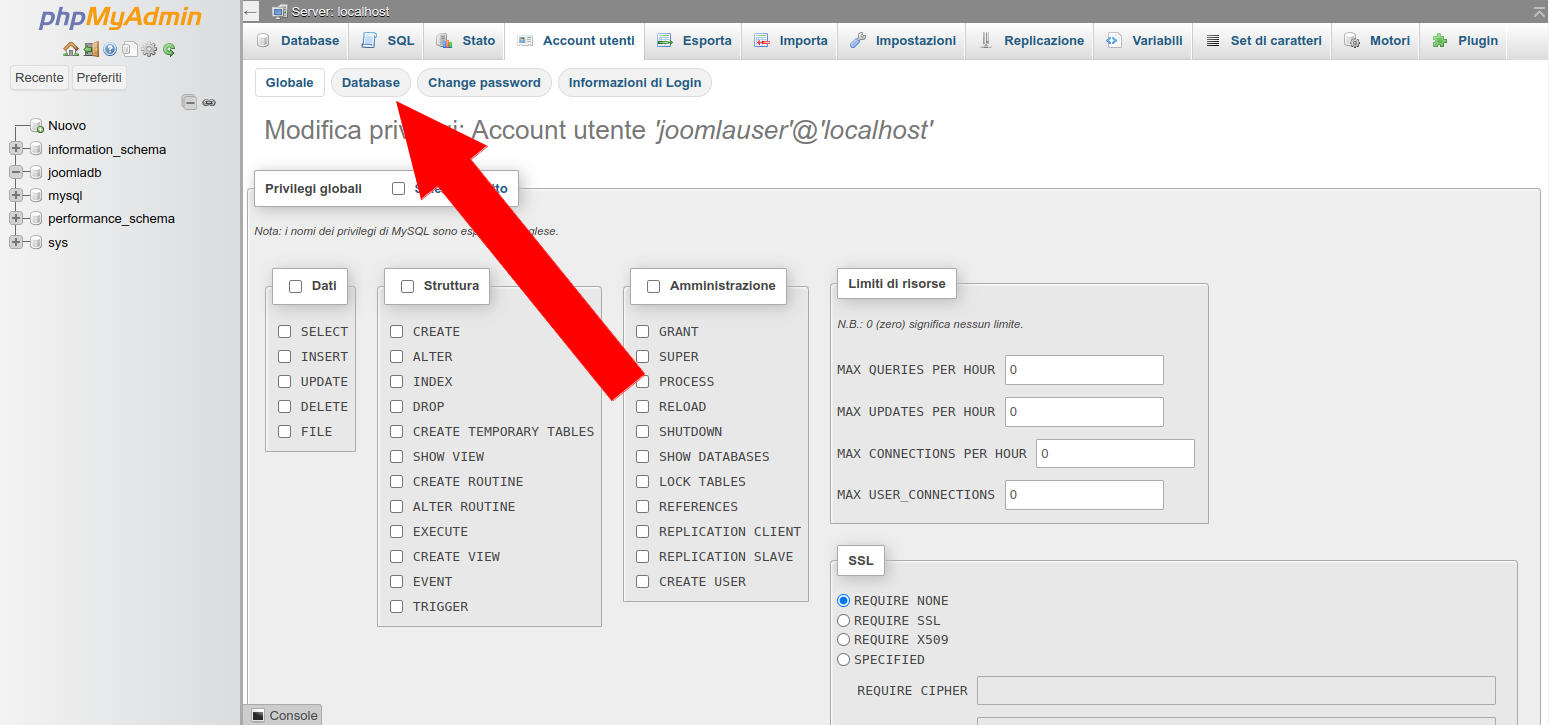1549x725 pixels.
Task: Select REQUIRE NONE radio button
Action: 843,601
